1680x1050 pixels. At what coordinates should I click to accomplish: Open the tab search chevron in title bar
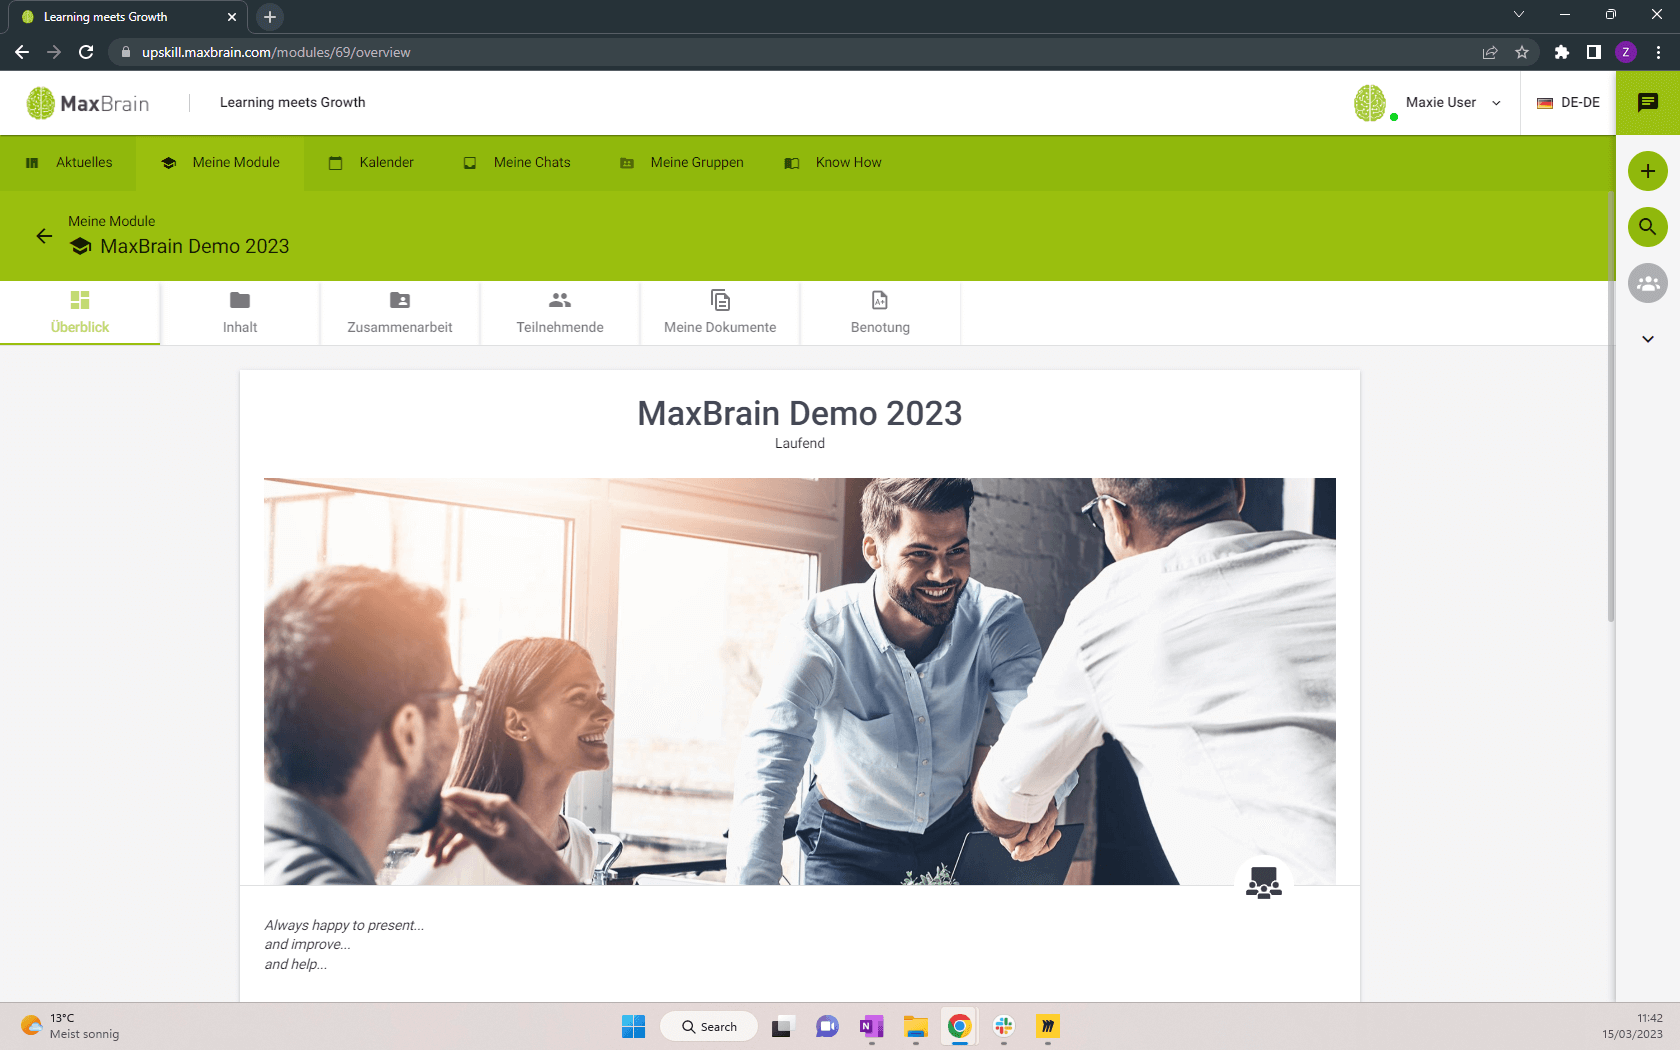(x=1519, y=15)
